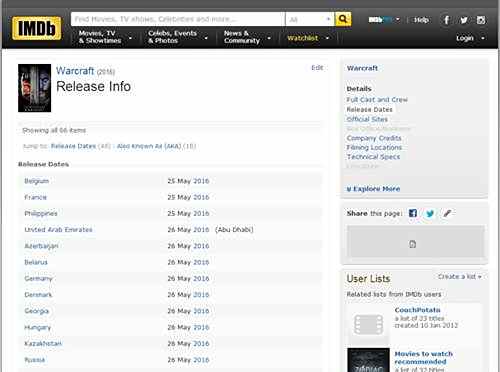Screen dimensions: 500x372
Task: Open Filming Locations link
Action: (x=374, y=147)
